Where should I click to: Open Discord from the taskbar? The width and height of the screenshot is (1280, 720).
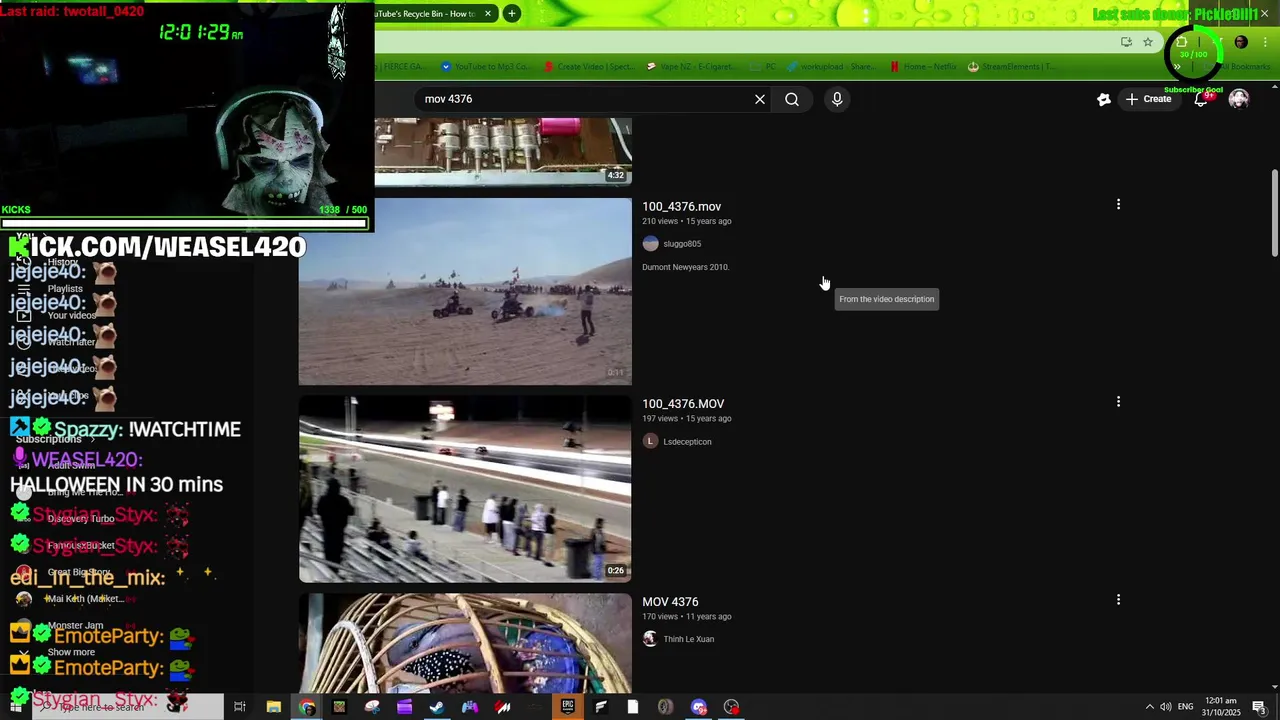pos(699,707)
